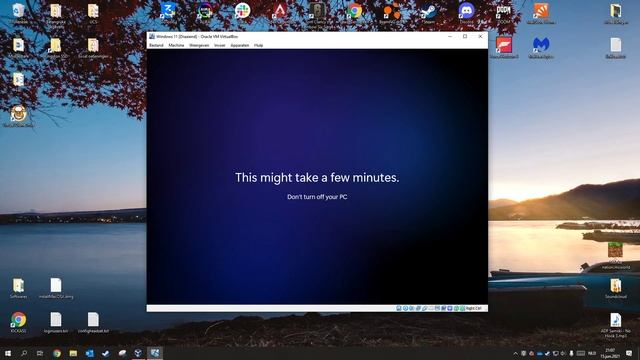Open the Bestand menu in VirtualBox
The height and width of the screenshot is (360, 640).
[x=156, y=45]
